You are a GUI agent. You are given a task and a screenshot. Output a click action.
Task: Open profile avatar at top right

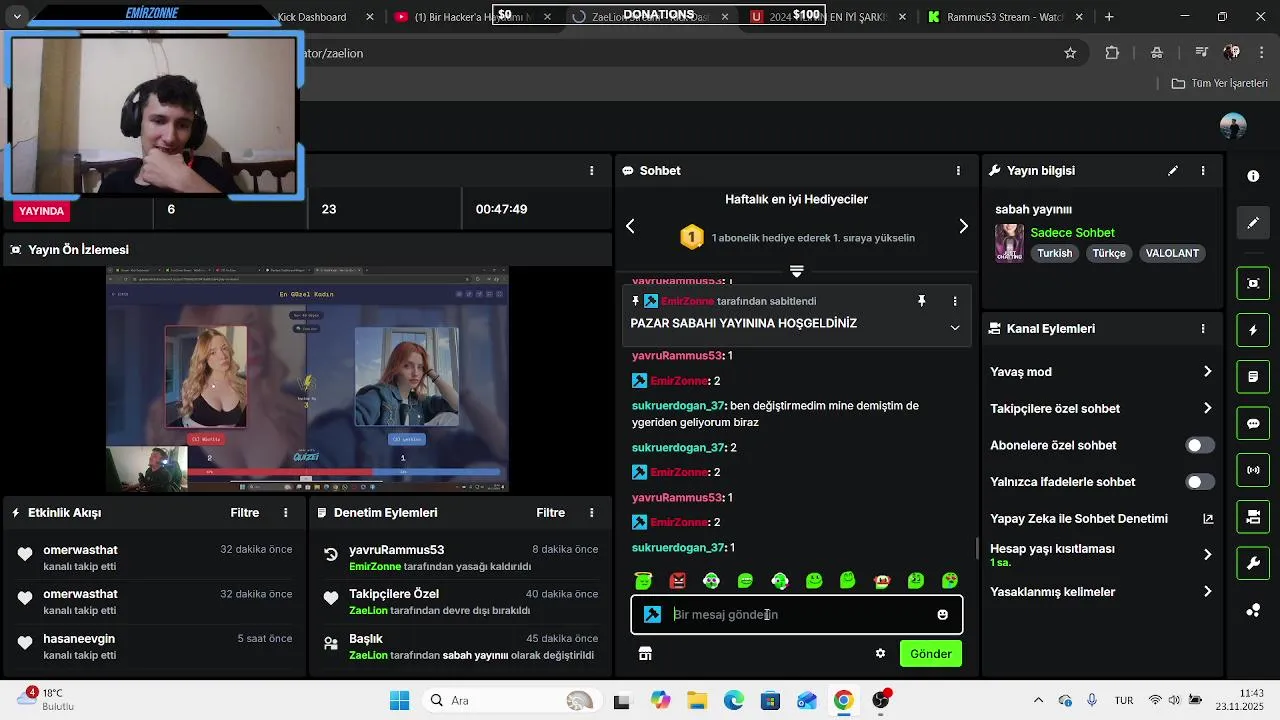click(1233, 126)
